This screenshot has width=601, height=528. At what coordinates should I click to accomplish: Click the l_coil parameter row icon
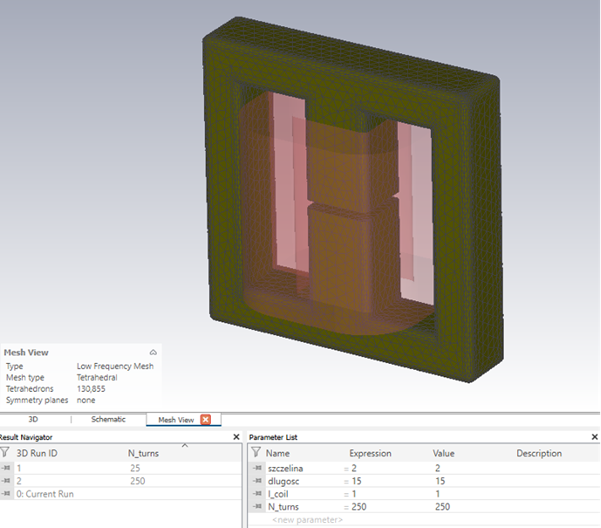point(258,494)
